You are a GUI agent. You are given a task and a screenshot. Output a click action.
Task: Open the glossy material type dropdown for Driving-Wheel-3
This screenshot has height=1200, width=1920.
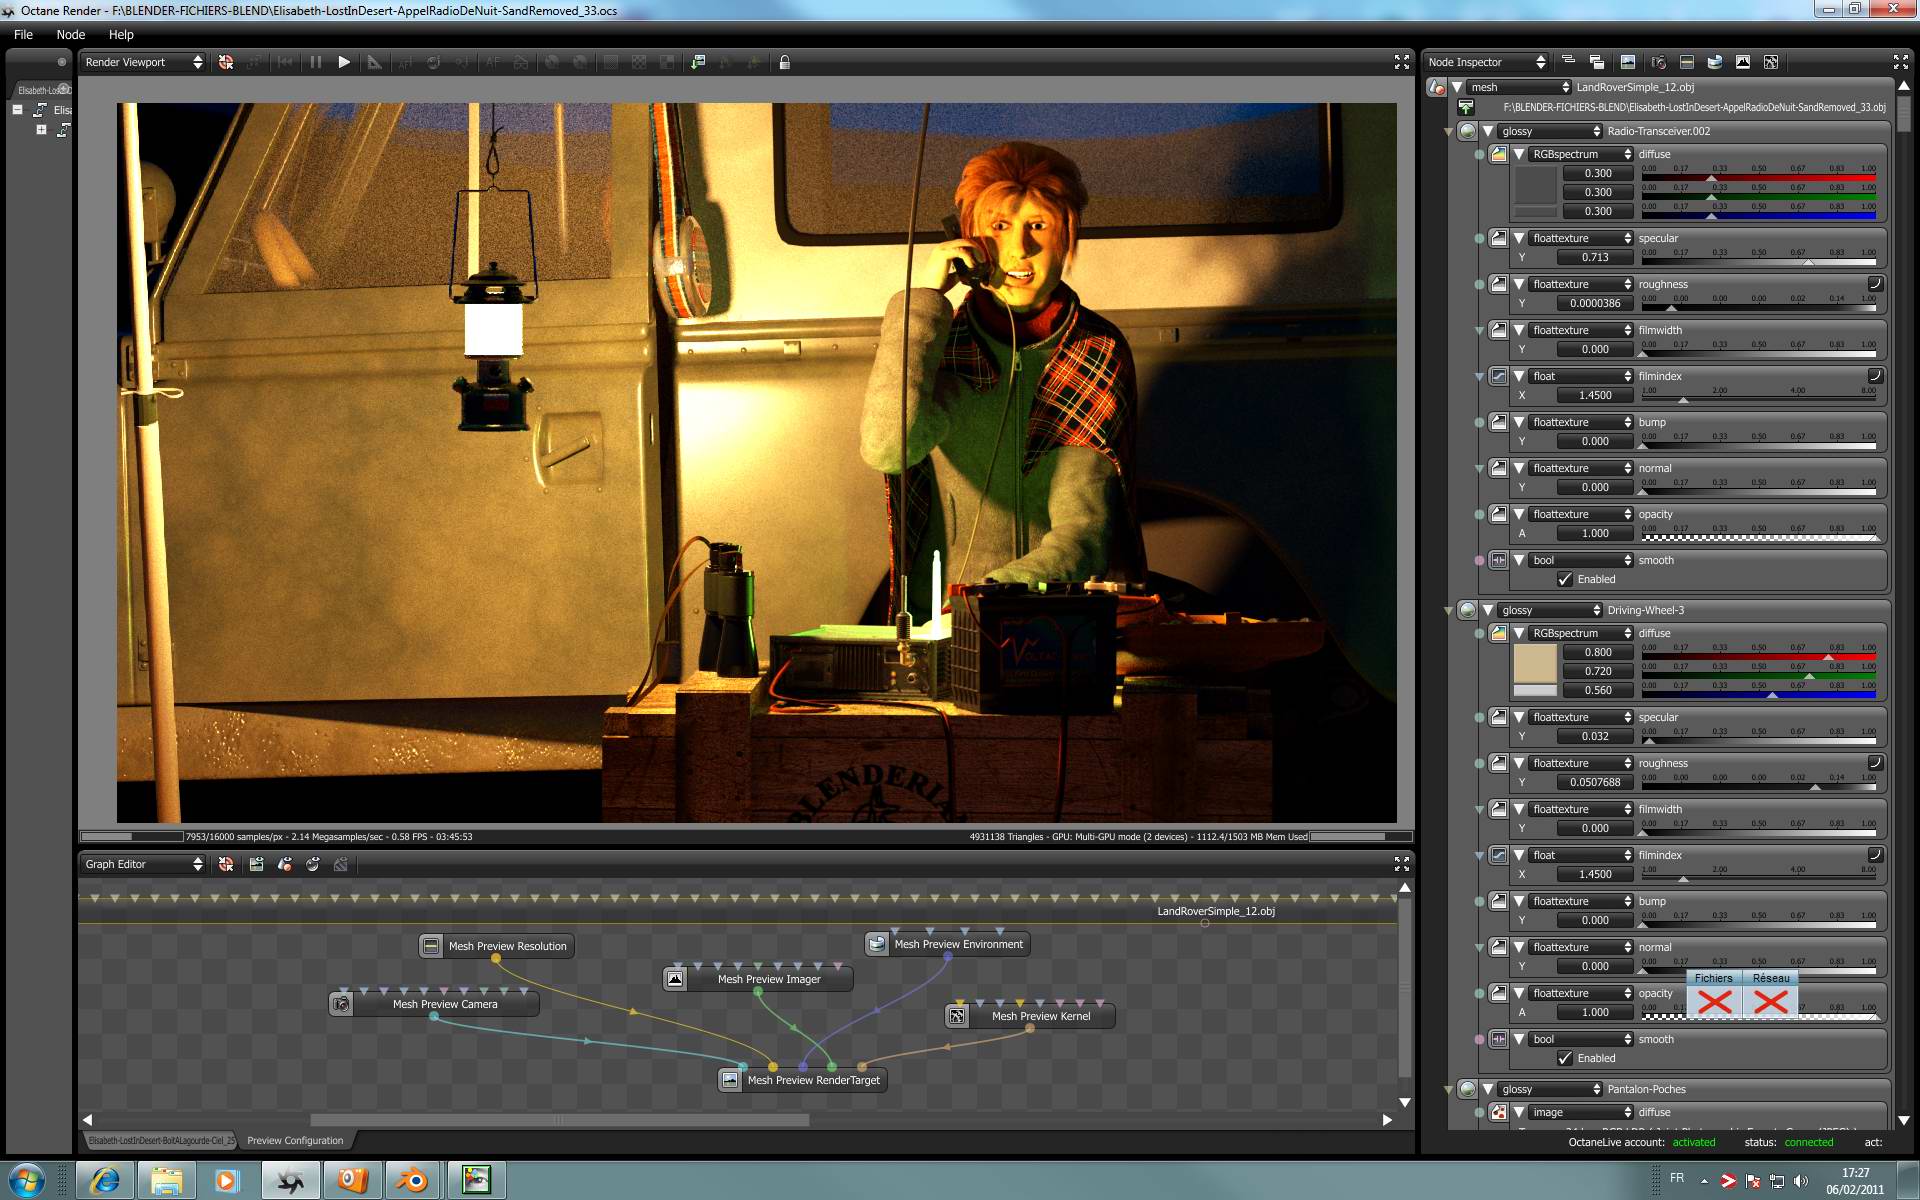[x=1549, y=610]
